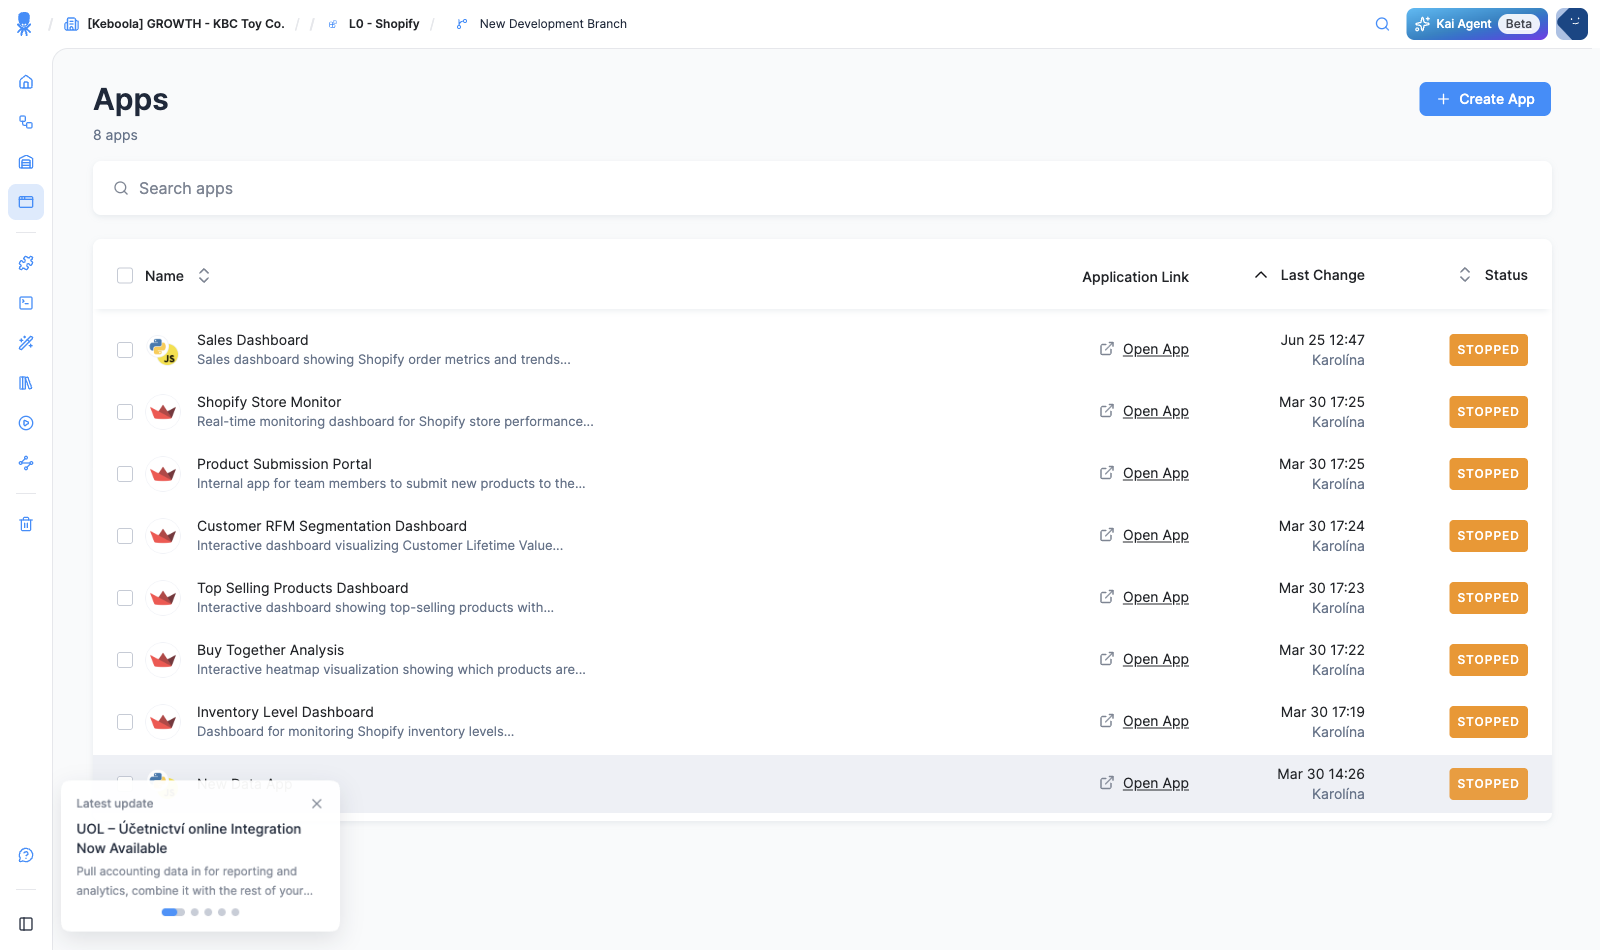
Task: Open the Buy Together Analysis app name
Action: (x=270, y=650)
